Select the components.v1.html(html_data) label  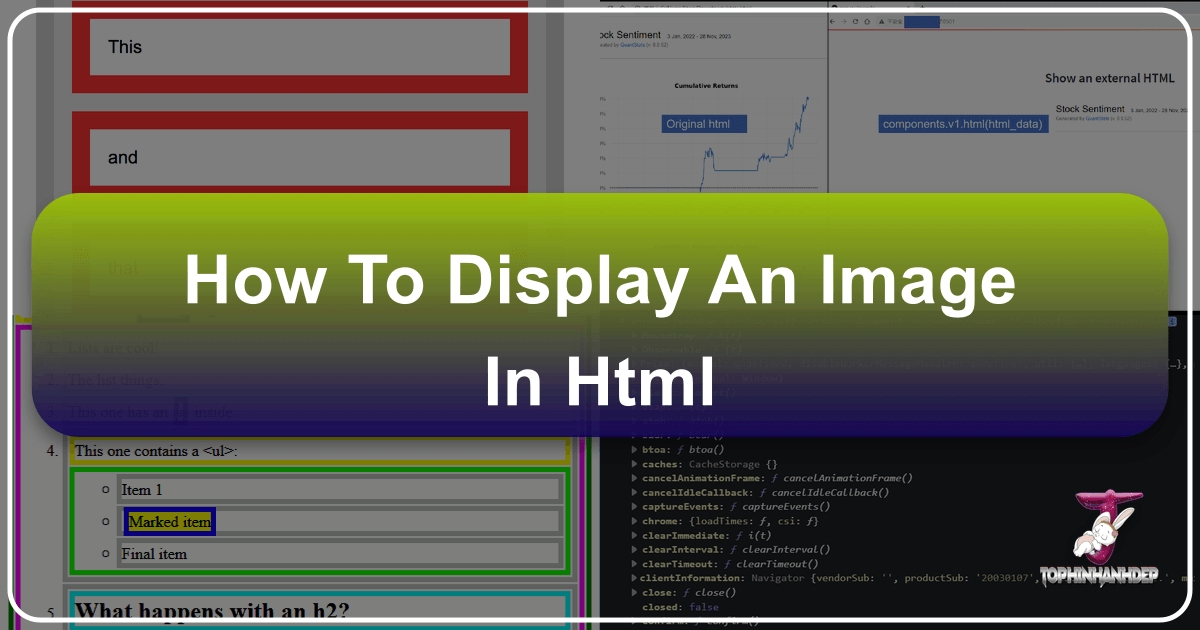coord(963,123)
